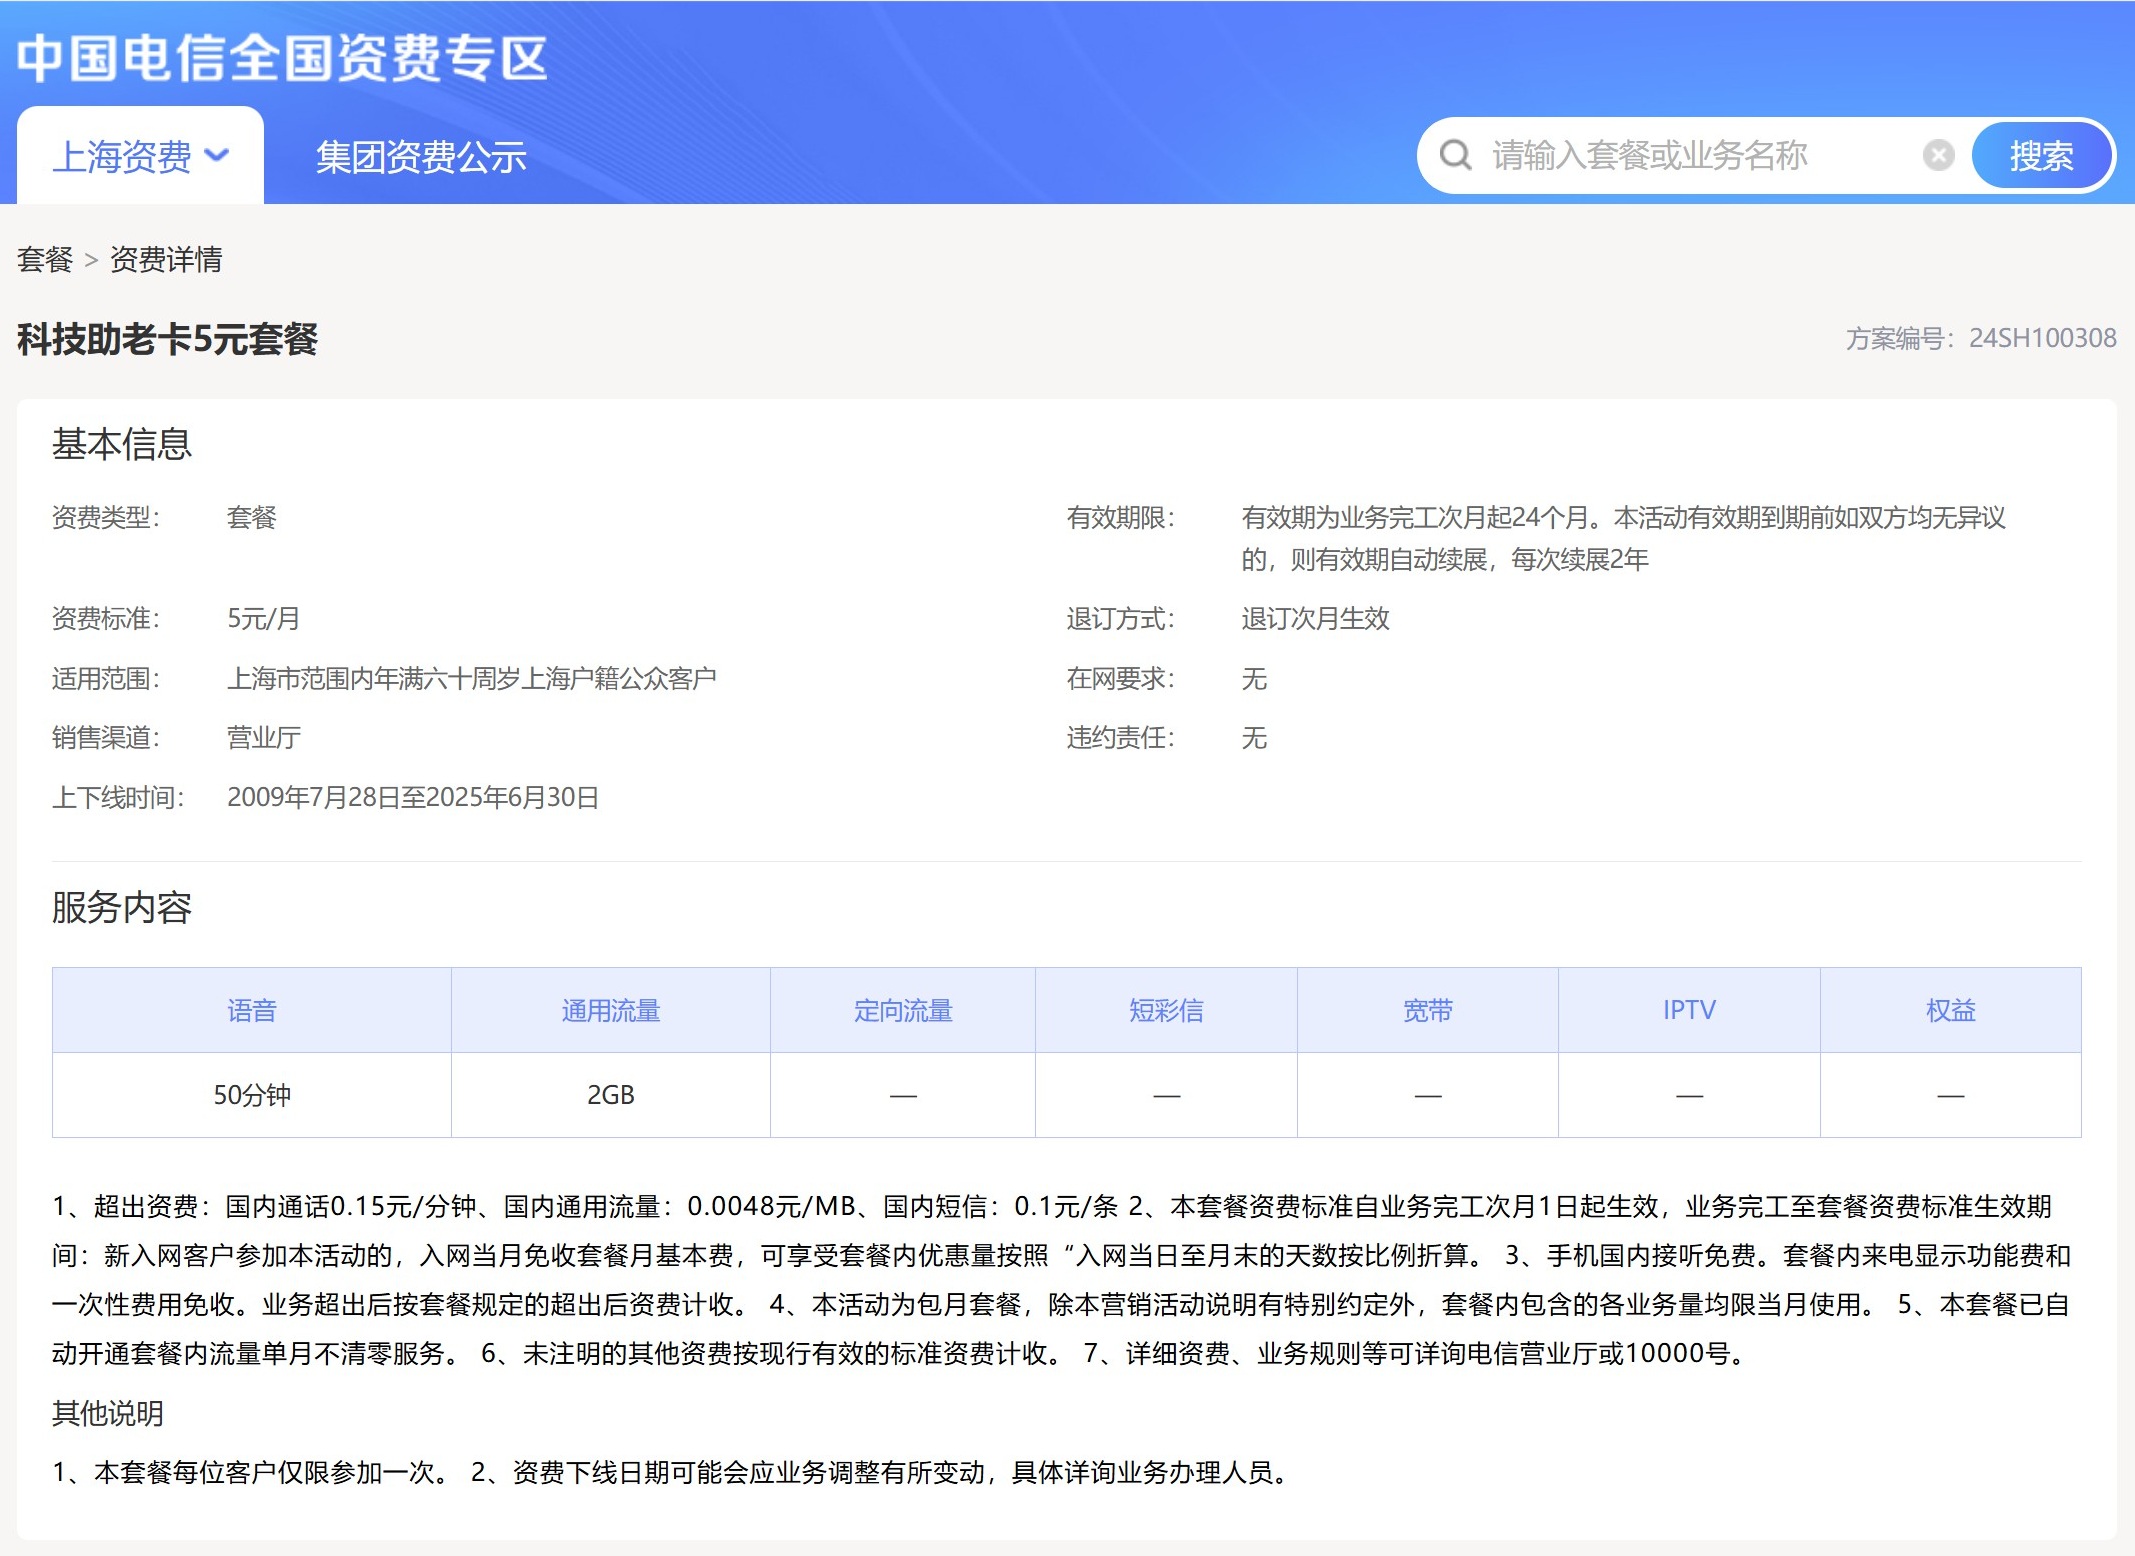Click the 营业厅 sales channel value
Viewport: 2135px width, 1556px height.
pyautogui.click(x=264, y=738)
